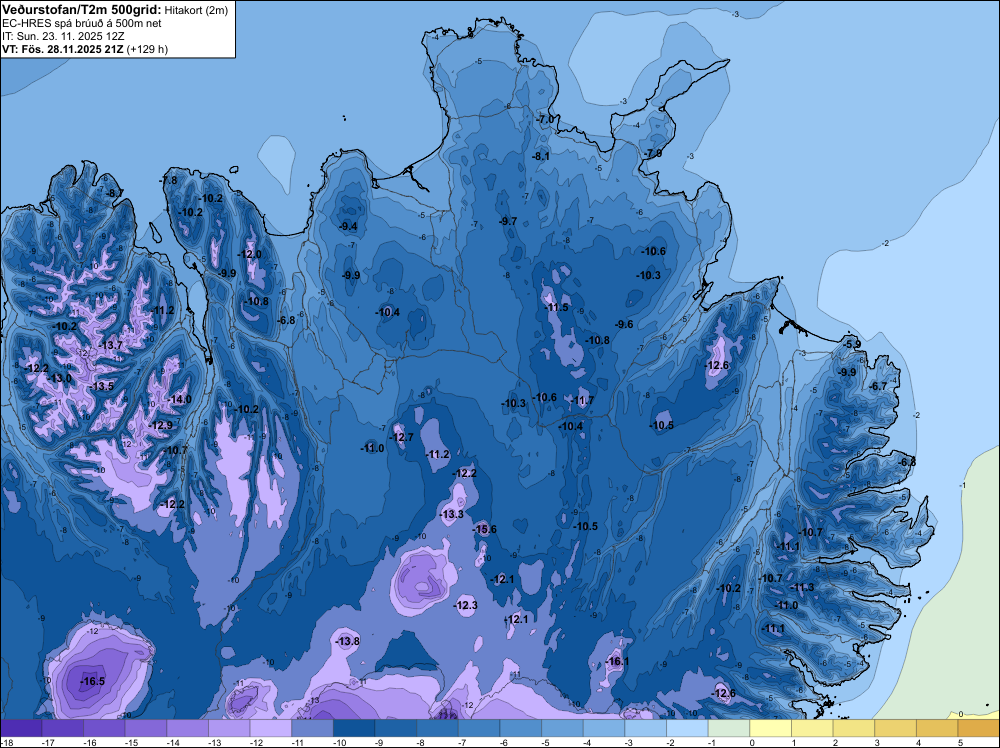
Task: Click the legend swatch between -10 and -9
Action: coord(354,728)
